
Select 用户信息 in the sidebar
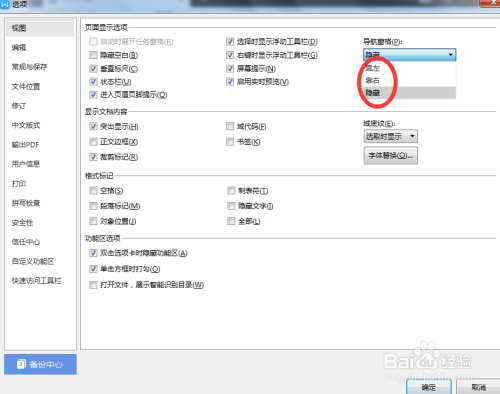(26, 164)
